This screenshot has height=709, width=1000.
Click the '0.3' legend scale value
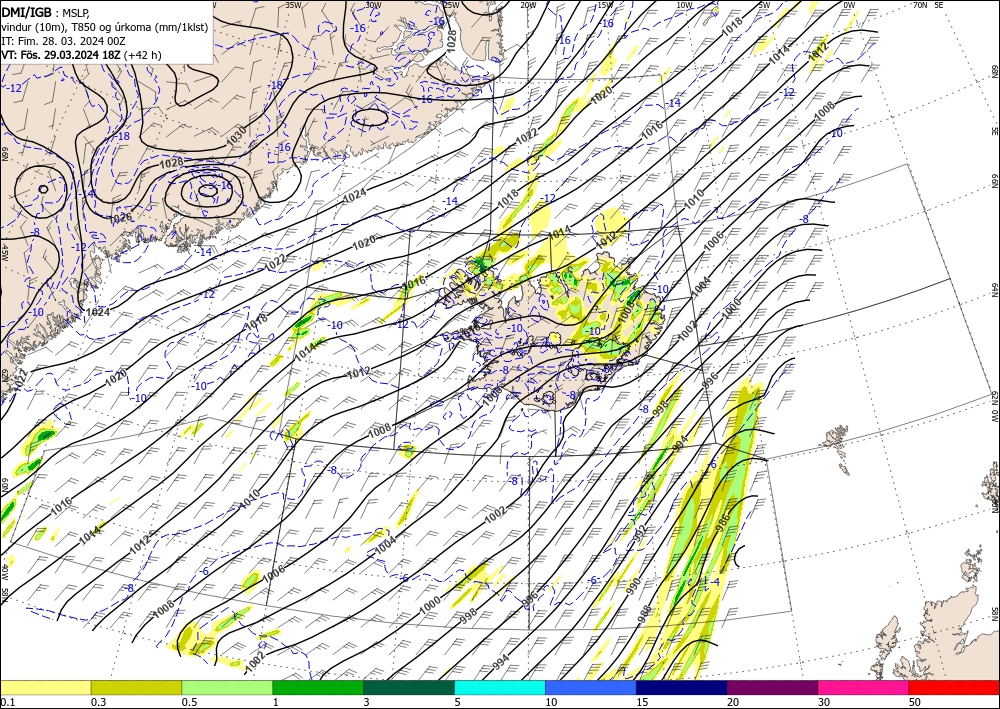(x=98, y=702)
